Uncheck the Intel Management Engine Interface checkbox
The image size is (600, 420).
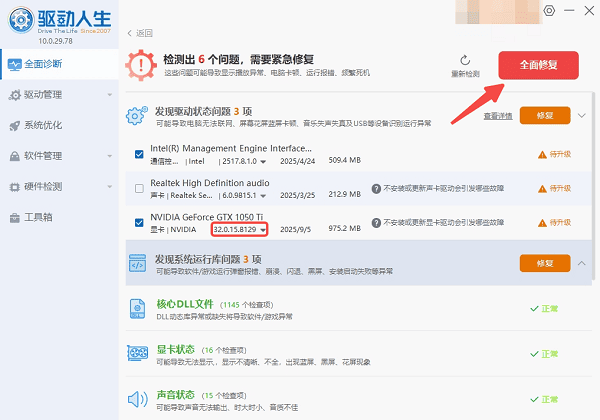(x=139, y=154)
